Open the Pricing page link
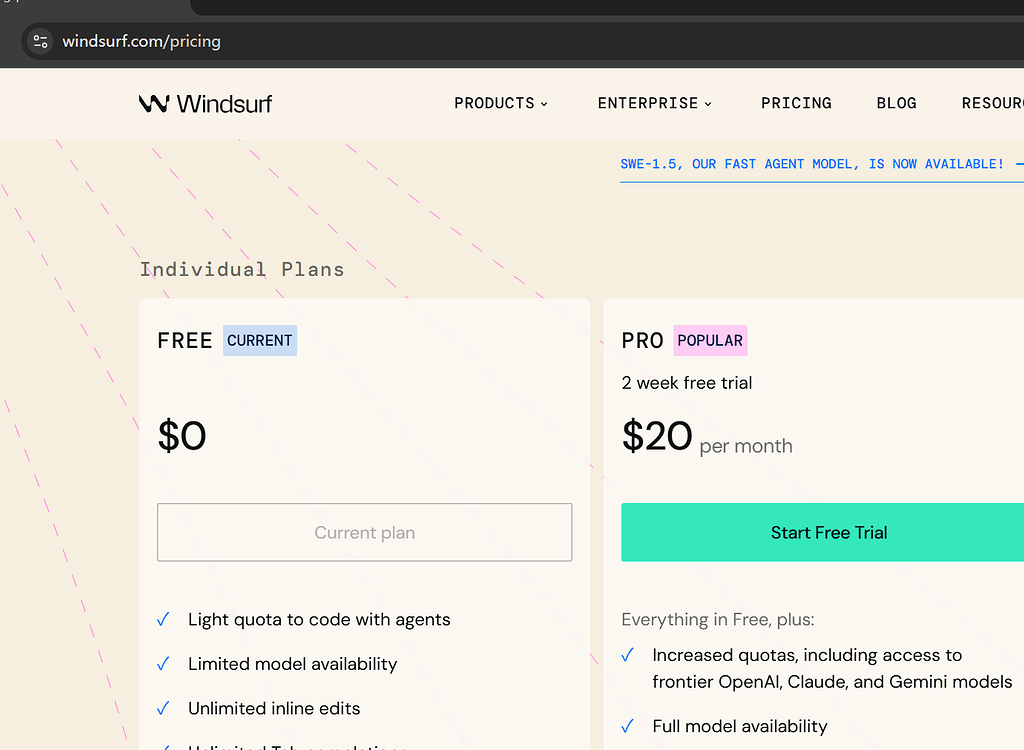1024x750 pixels. tap(796, 103)
